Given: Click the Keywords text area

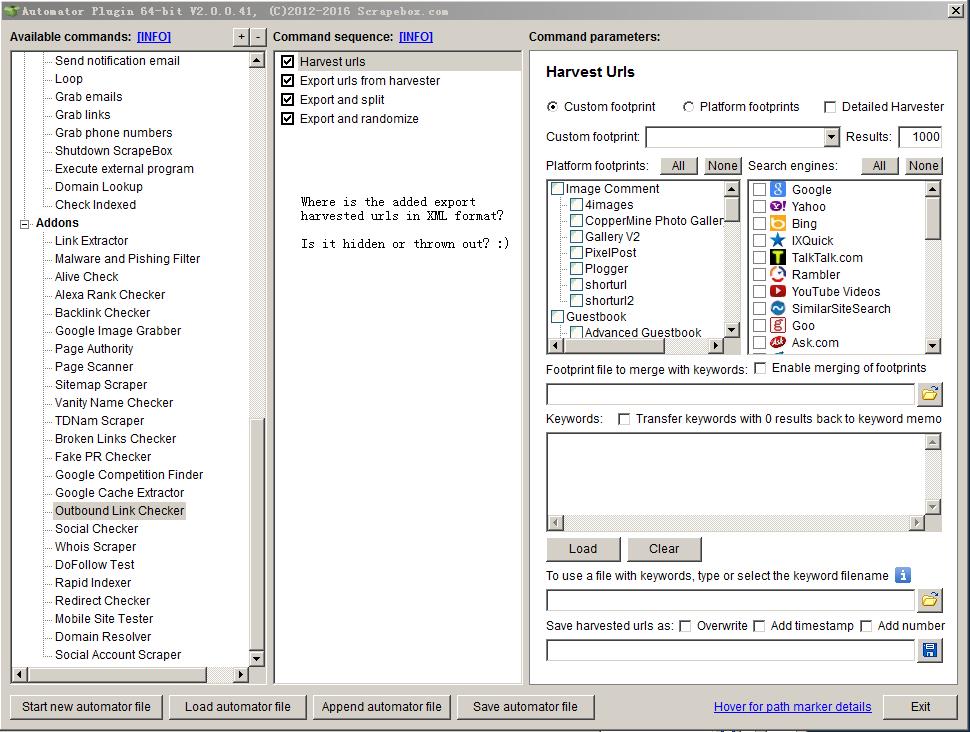Looking at the screenshot, I should click(x=736, y=474).
